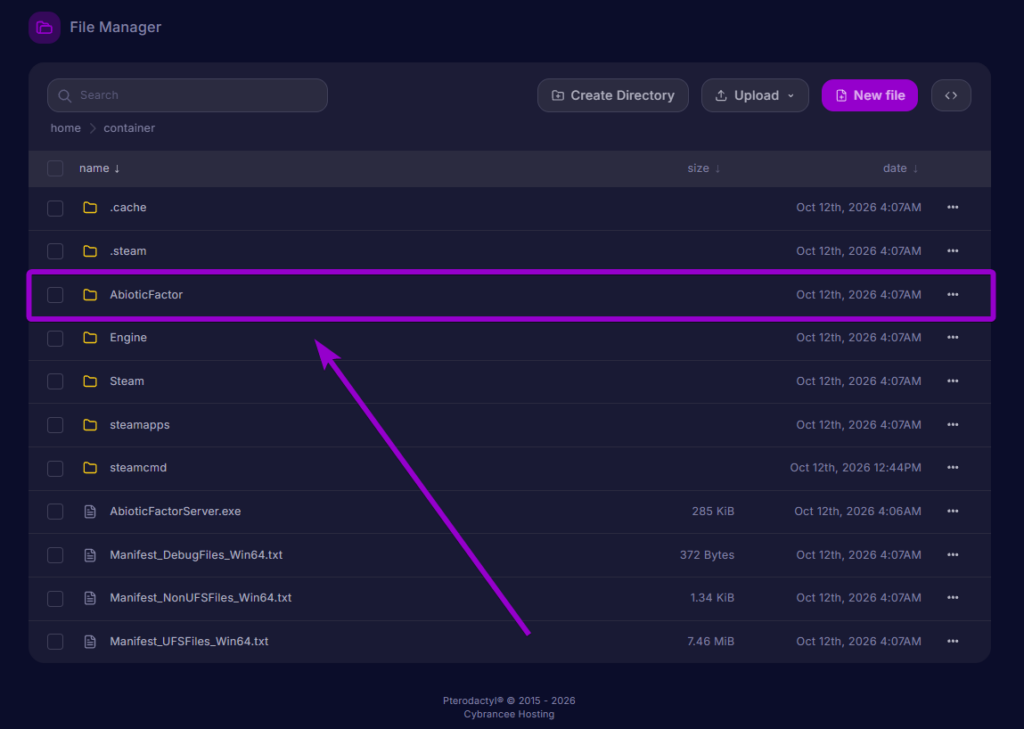Sort the file list by size
Screen dimensions: 1024x729
click(703, 169)
